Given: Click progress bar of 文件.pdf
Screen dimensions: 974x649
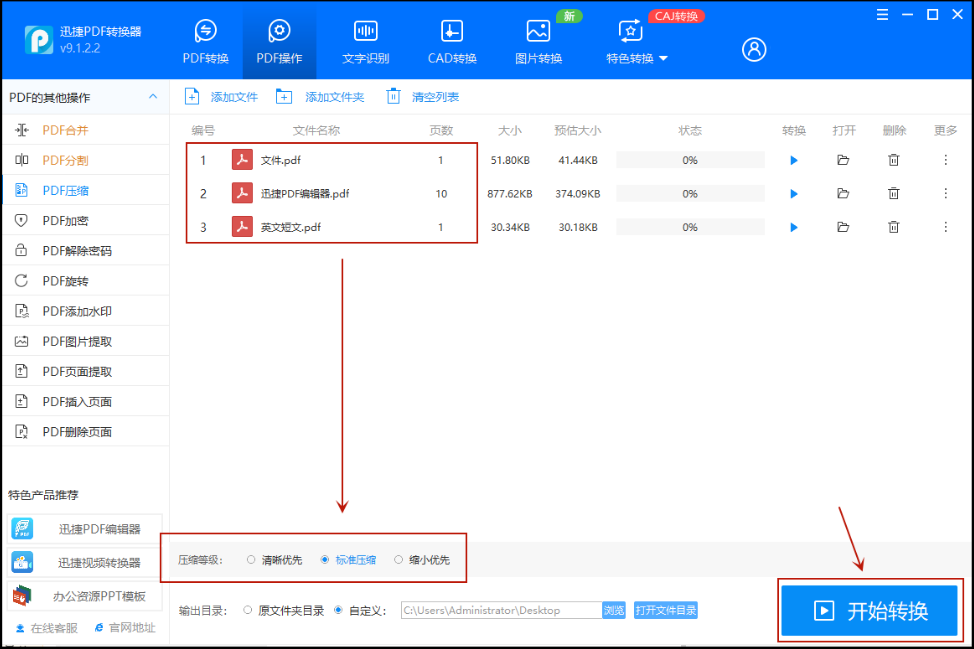Looking at the screenshot, I should point(690,160).
